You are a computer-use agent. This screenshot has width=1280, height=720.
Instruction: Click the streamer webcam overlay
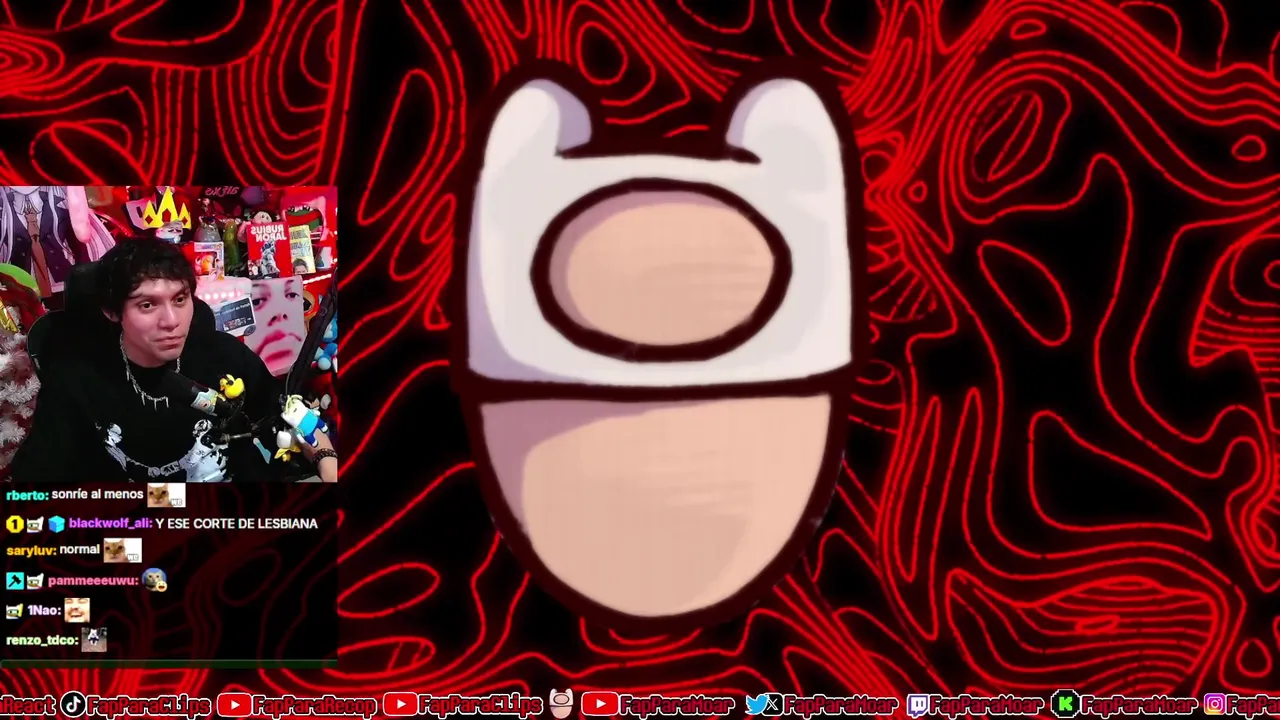point(168,334)
